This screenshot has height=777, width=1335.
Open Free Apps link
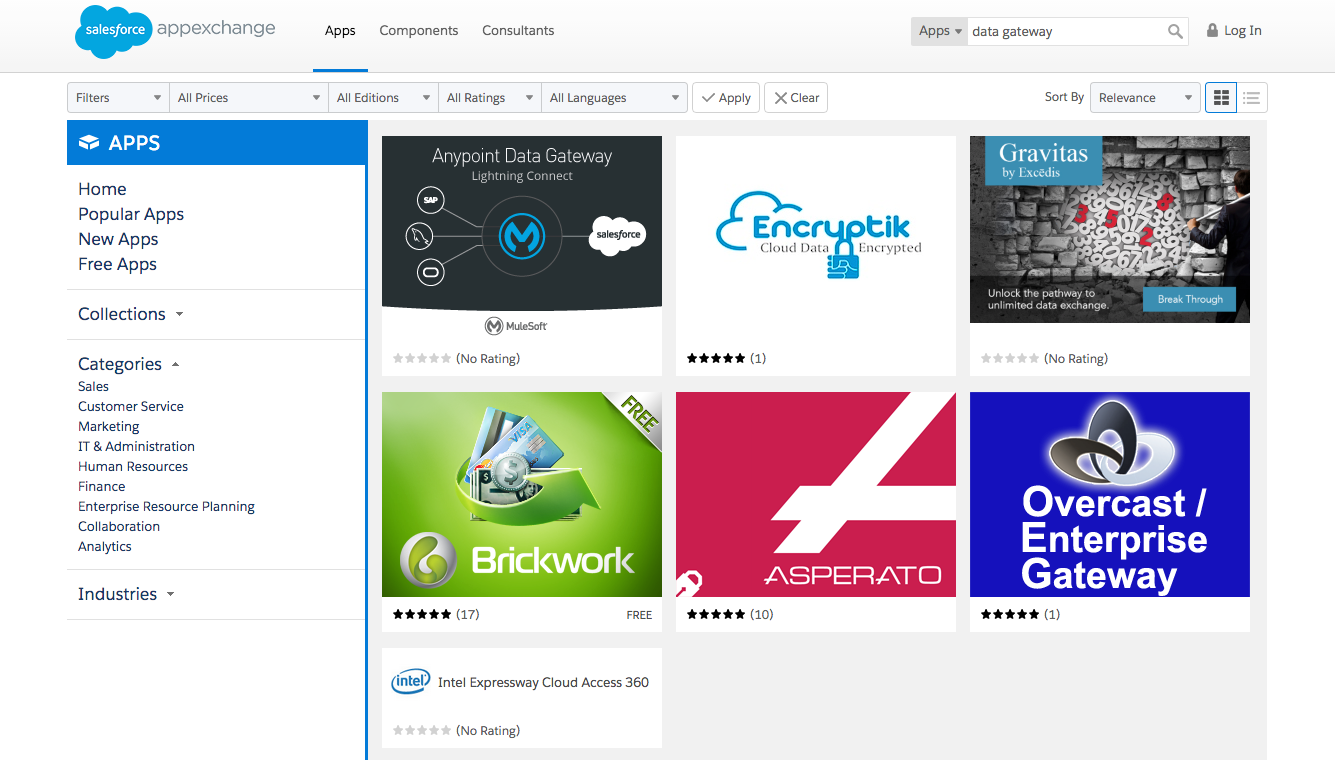117,264
